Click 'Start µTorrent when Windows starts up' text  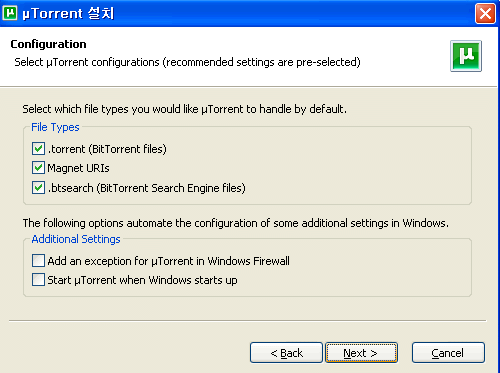point(142,280)
